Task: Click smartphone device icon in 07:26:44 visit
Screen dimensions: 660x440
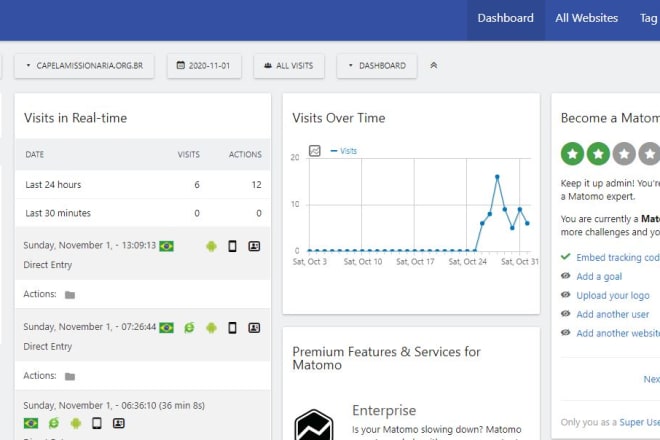Action: tap(232, 328)
